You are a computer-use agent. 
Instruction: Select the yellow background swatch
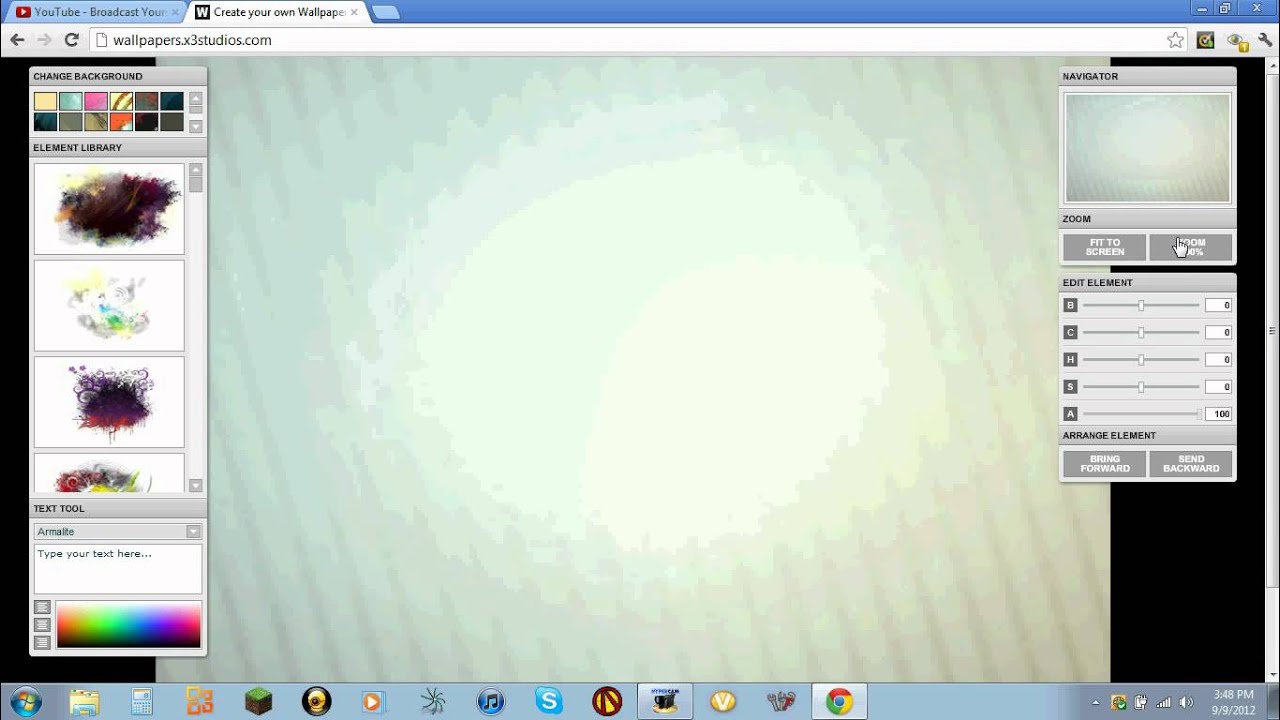45,101
